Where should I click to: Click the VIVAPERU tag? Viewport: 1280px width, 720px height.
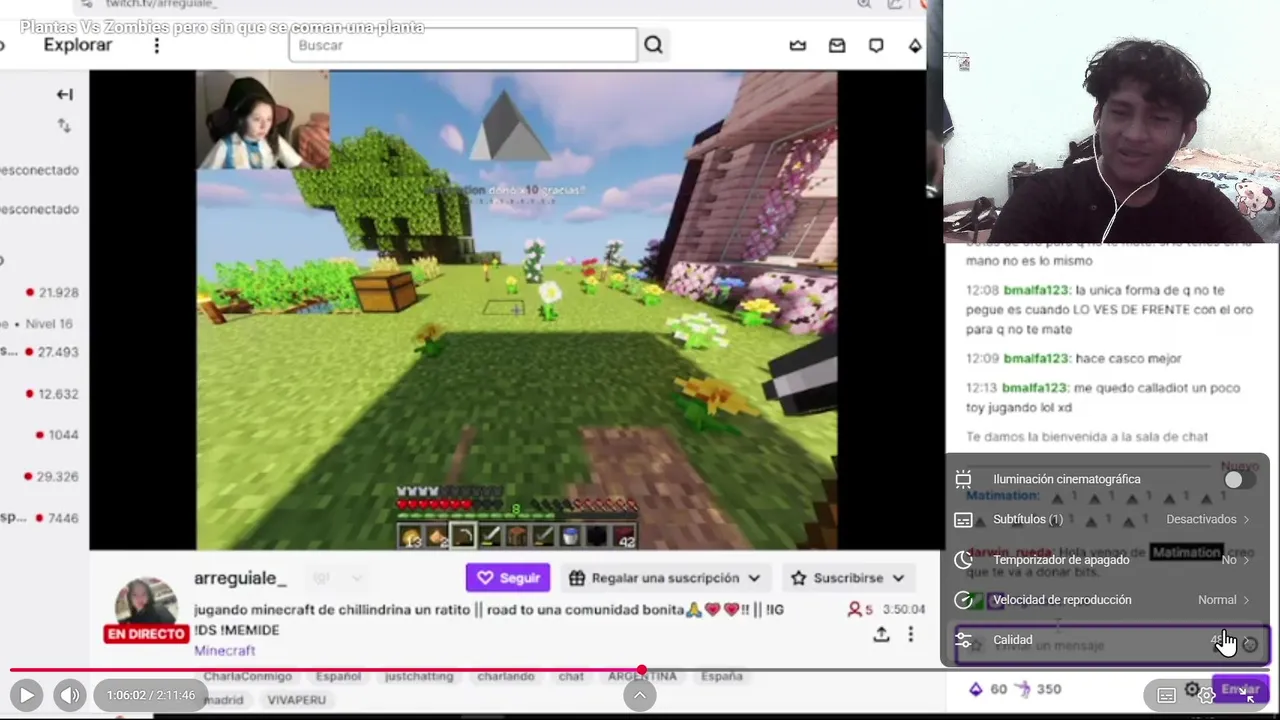[296, 700]
